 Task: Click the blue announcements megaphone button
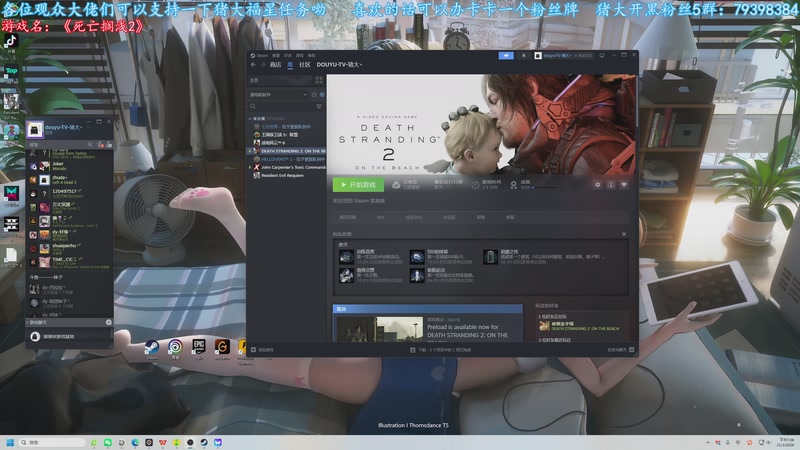pos(506,55)
